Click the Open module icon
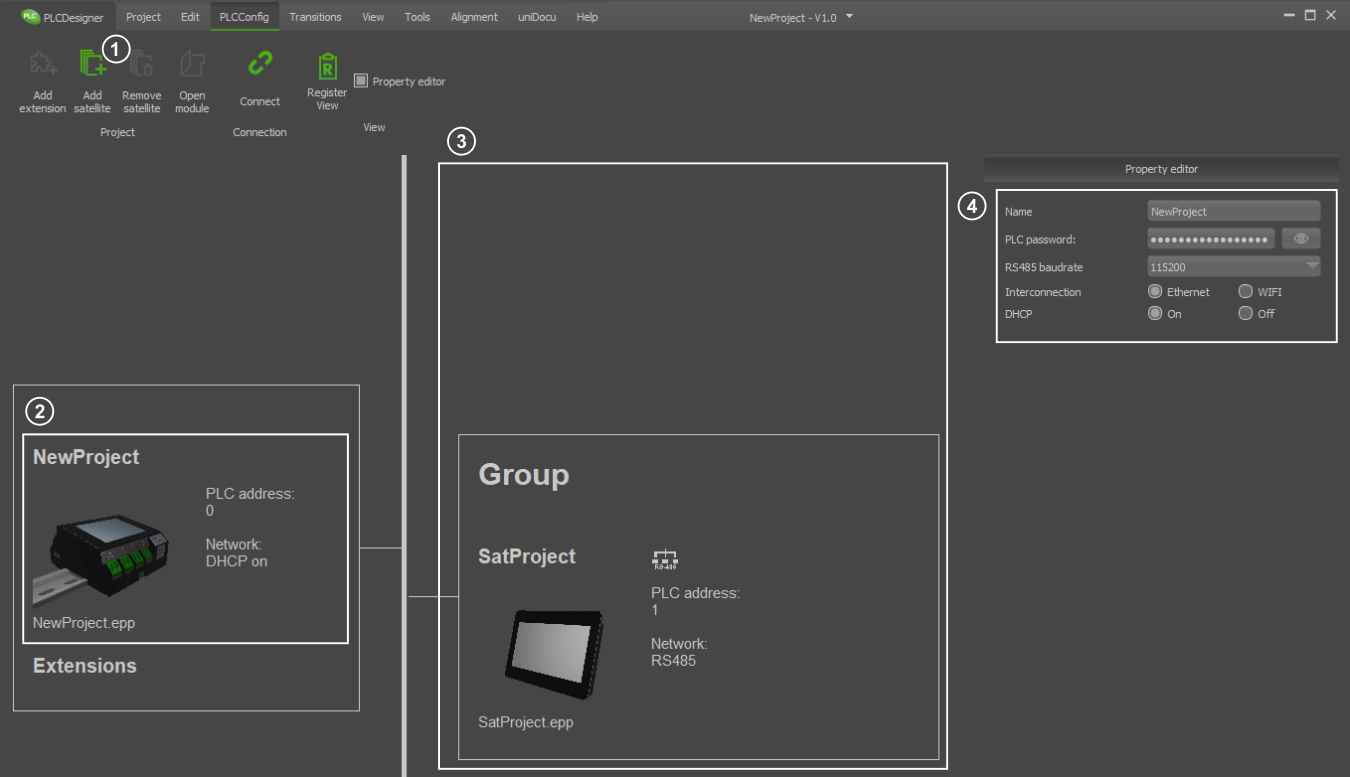This screenshot has height=777, width=1350. [192, 65]
